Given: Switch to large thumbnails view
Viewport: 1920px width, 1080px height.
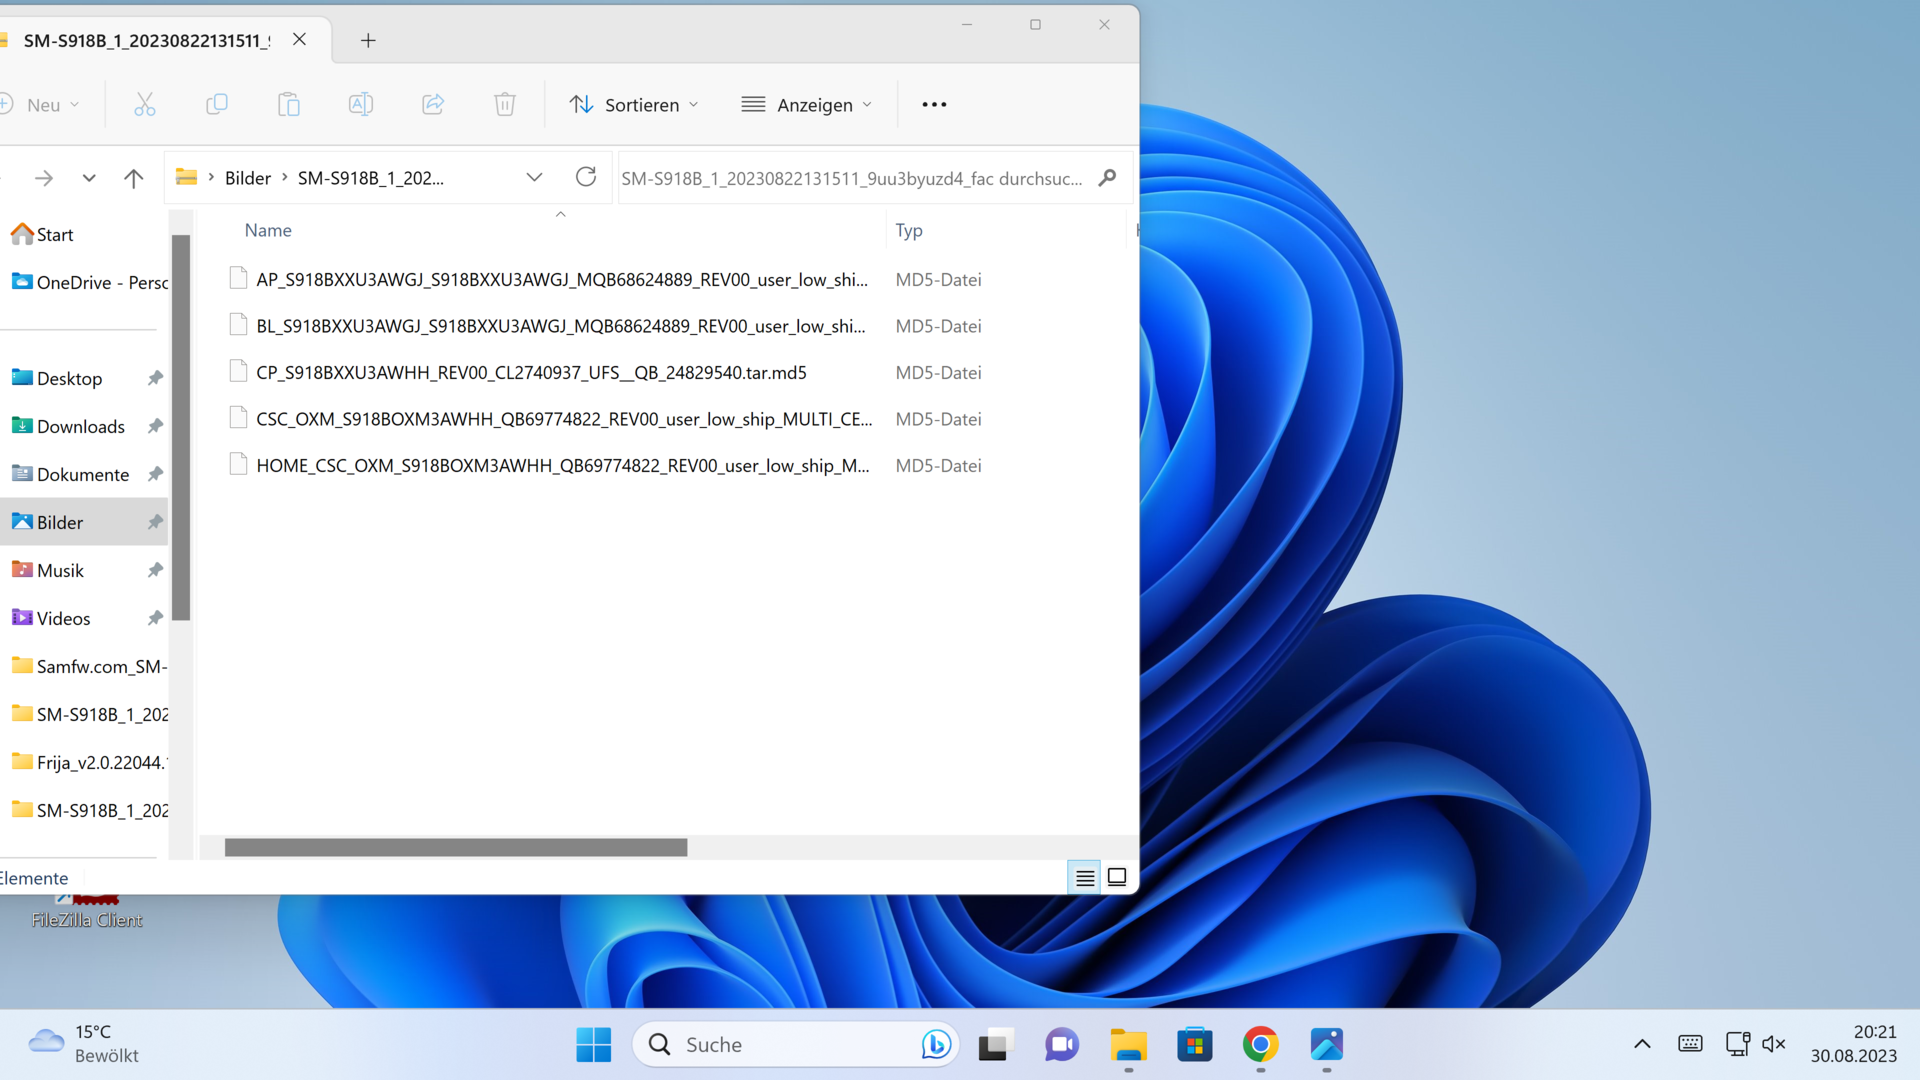Looking at the screenshot, I should [1117, 878].
